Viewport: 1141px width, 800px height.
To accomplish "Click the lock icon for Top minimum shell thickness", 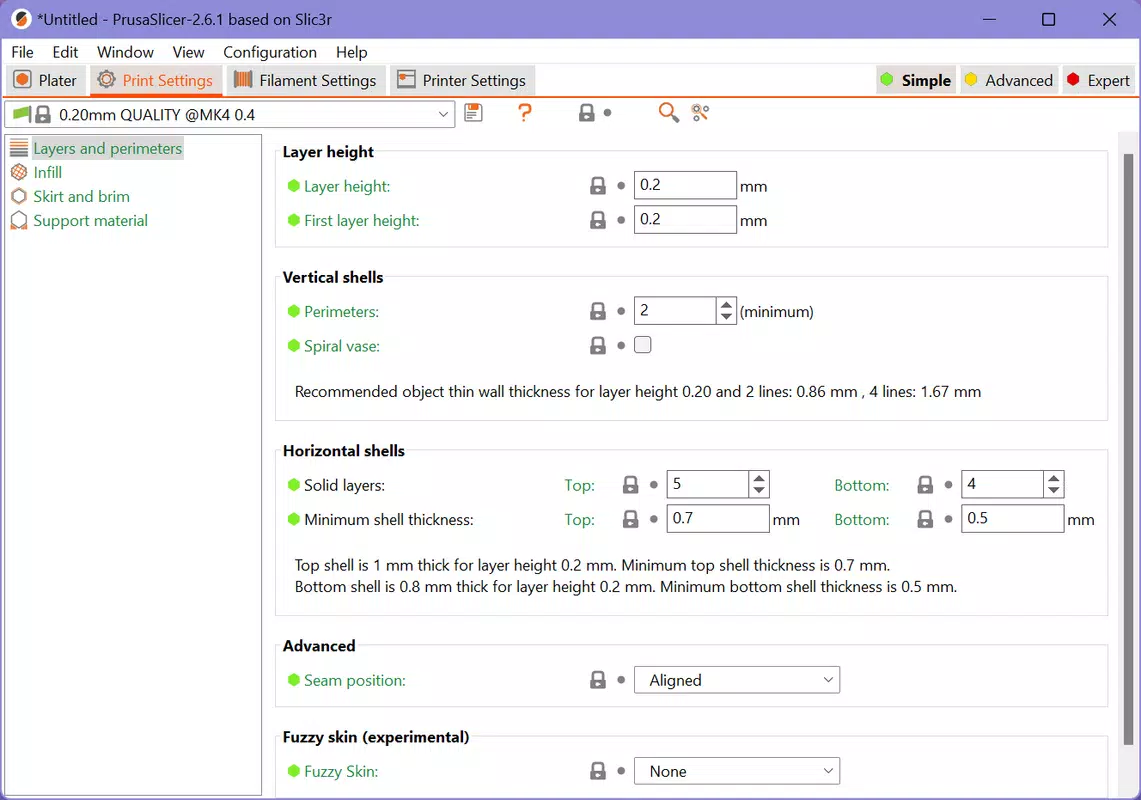I will coord(630,519).
